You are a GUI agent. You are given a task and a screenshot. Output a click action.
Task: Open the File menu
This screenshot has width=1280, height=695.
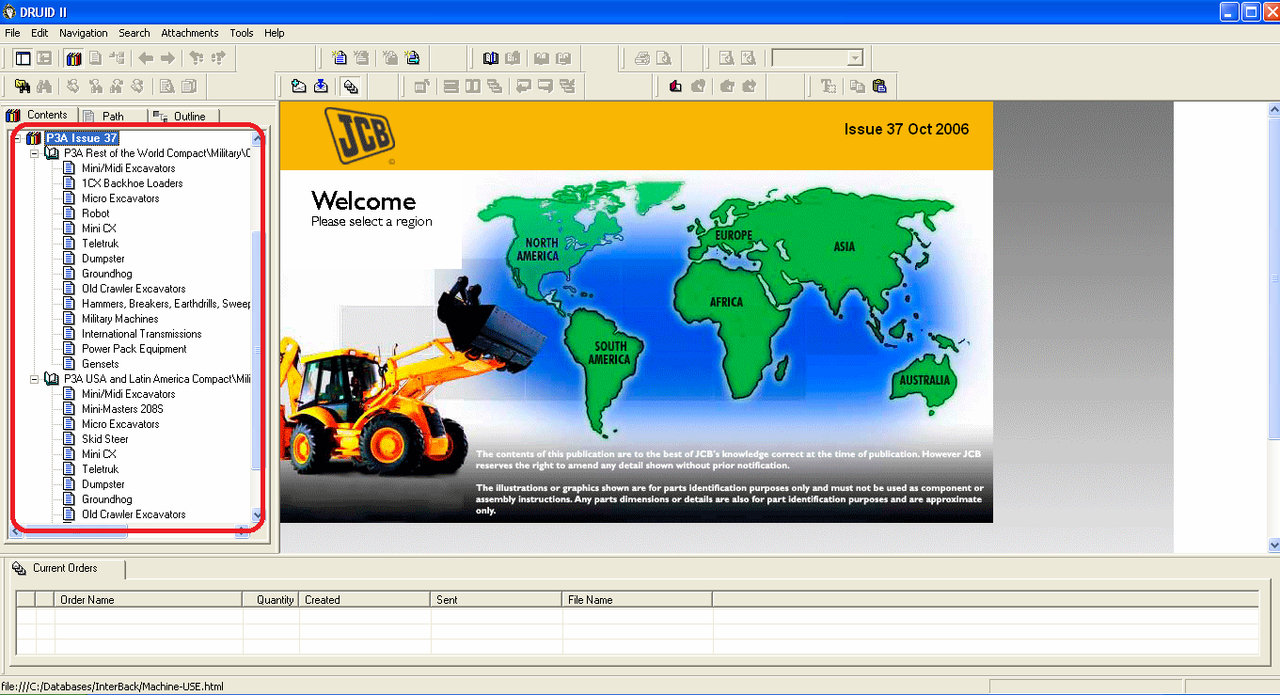(x=12, y=33)
